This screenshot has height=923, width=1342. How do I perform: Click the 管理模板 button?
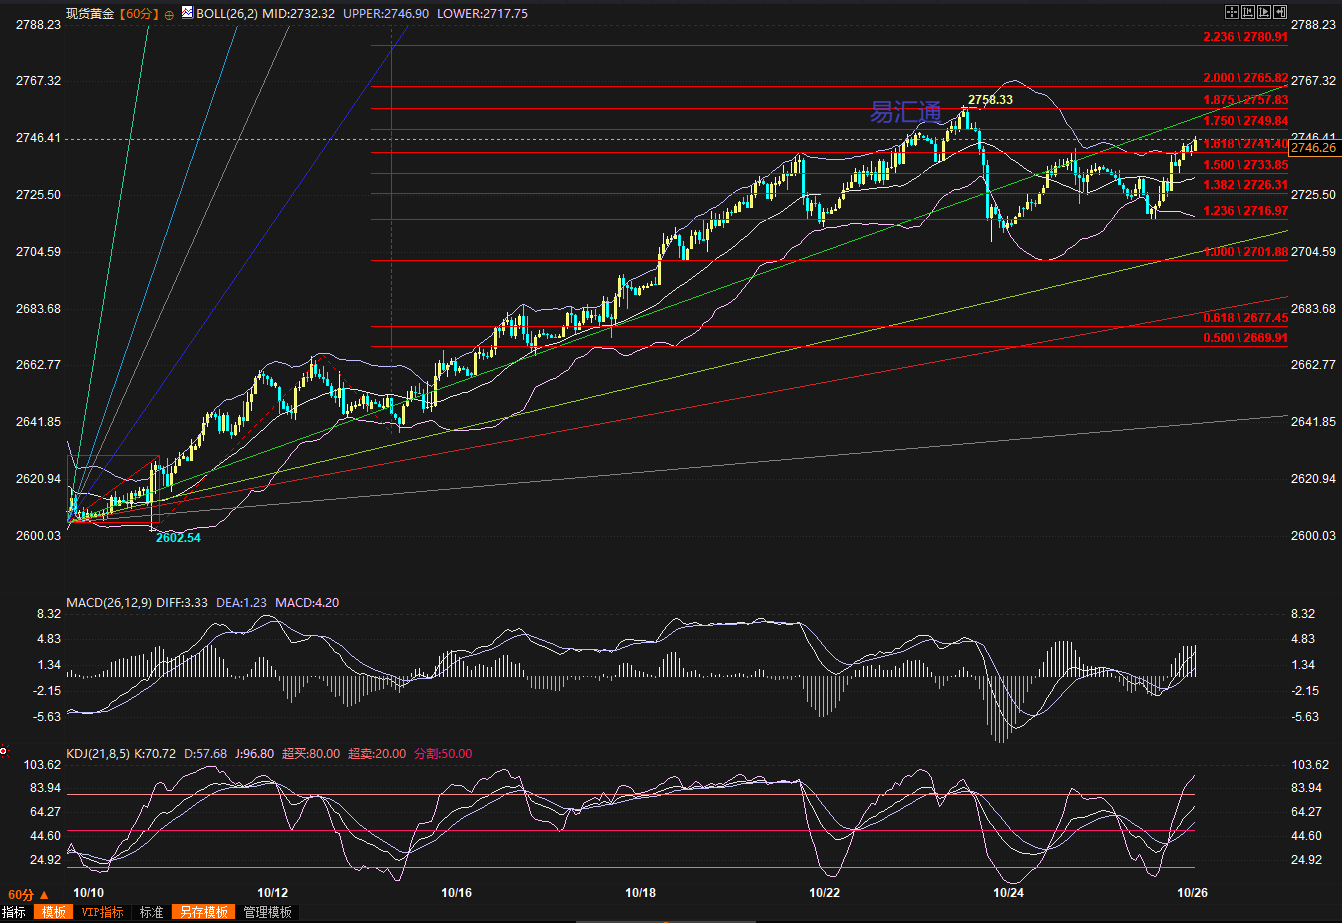point(268,912)
